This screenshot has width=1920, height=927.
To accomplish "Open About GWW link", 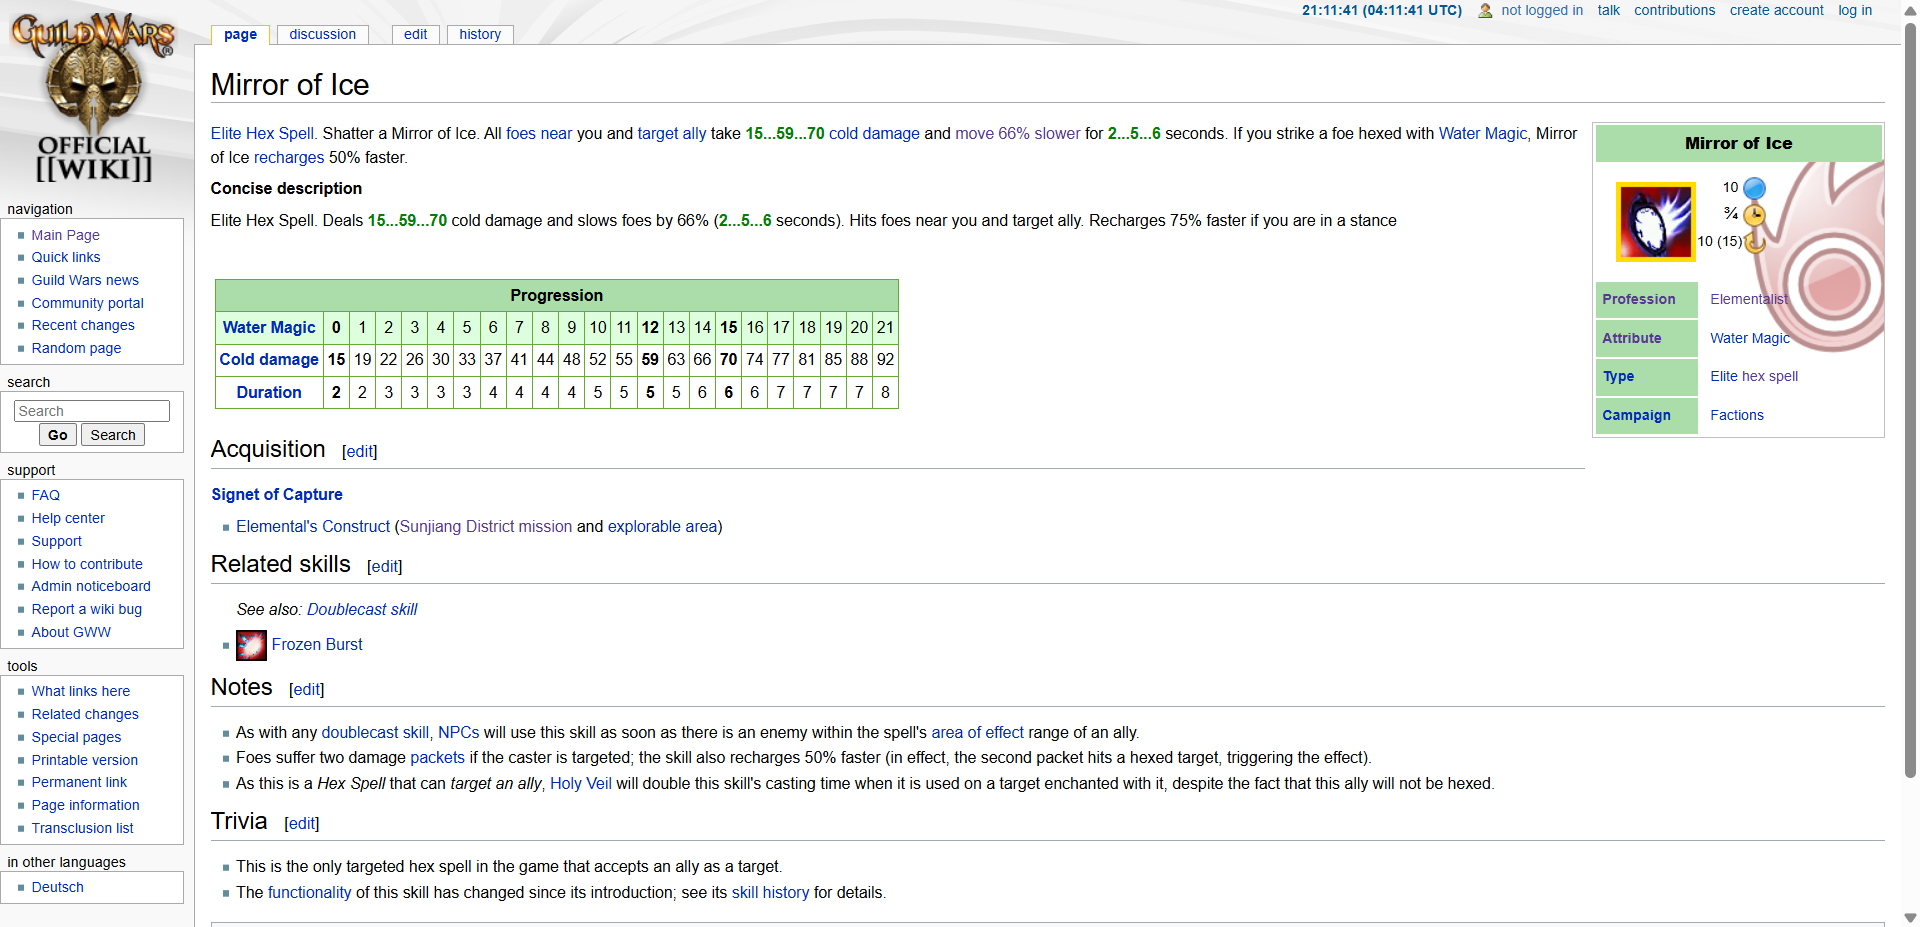I will click(71, 633).
